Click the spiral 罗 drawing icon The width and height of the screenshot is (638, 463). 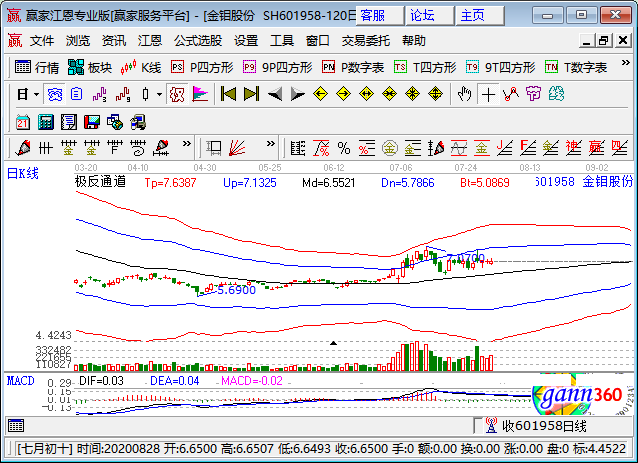tap(138, 148)
